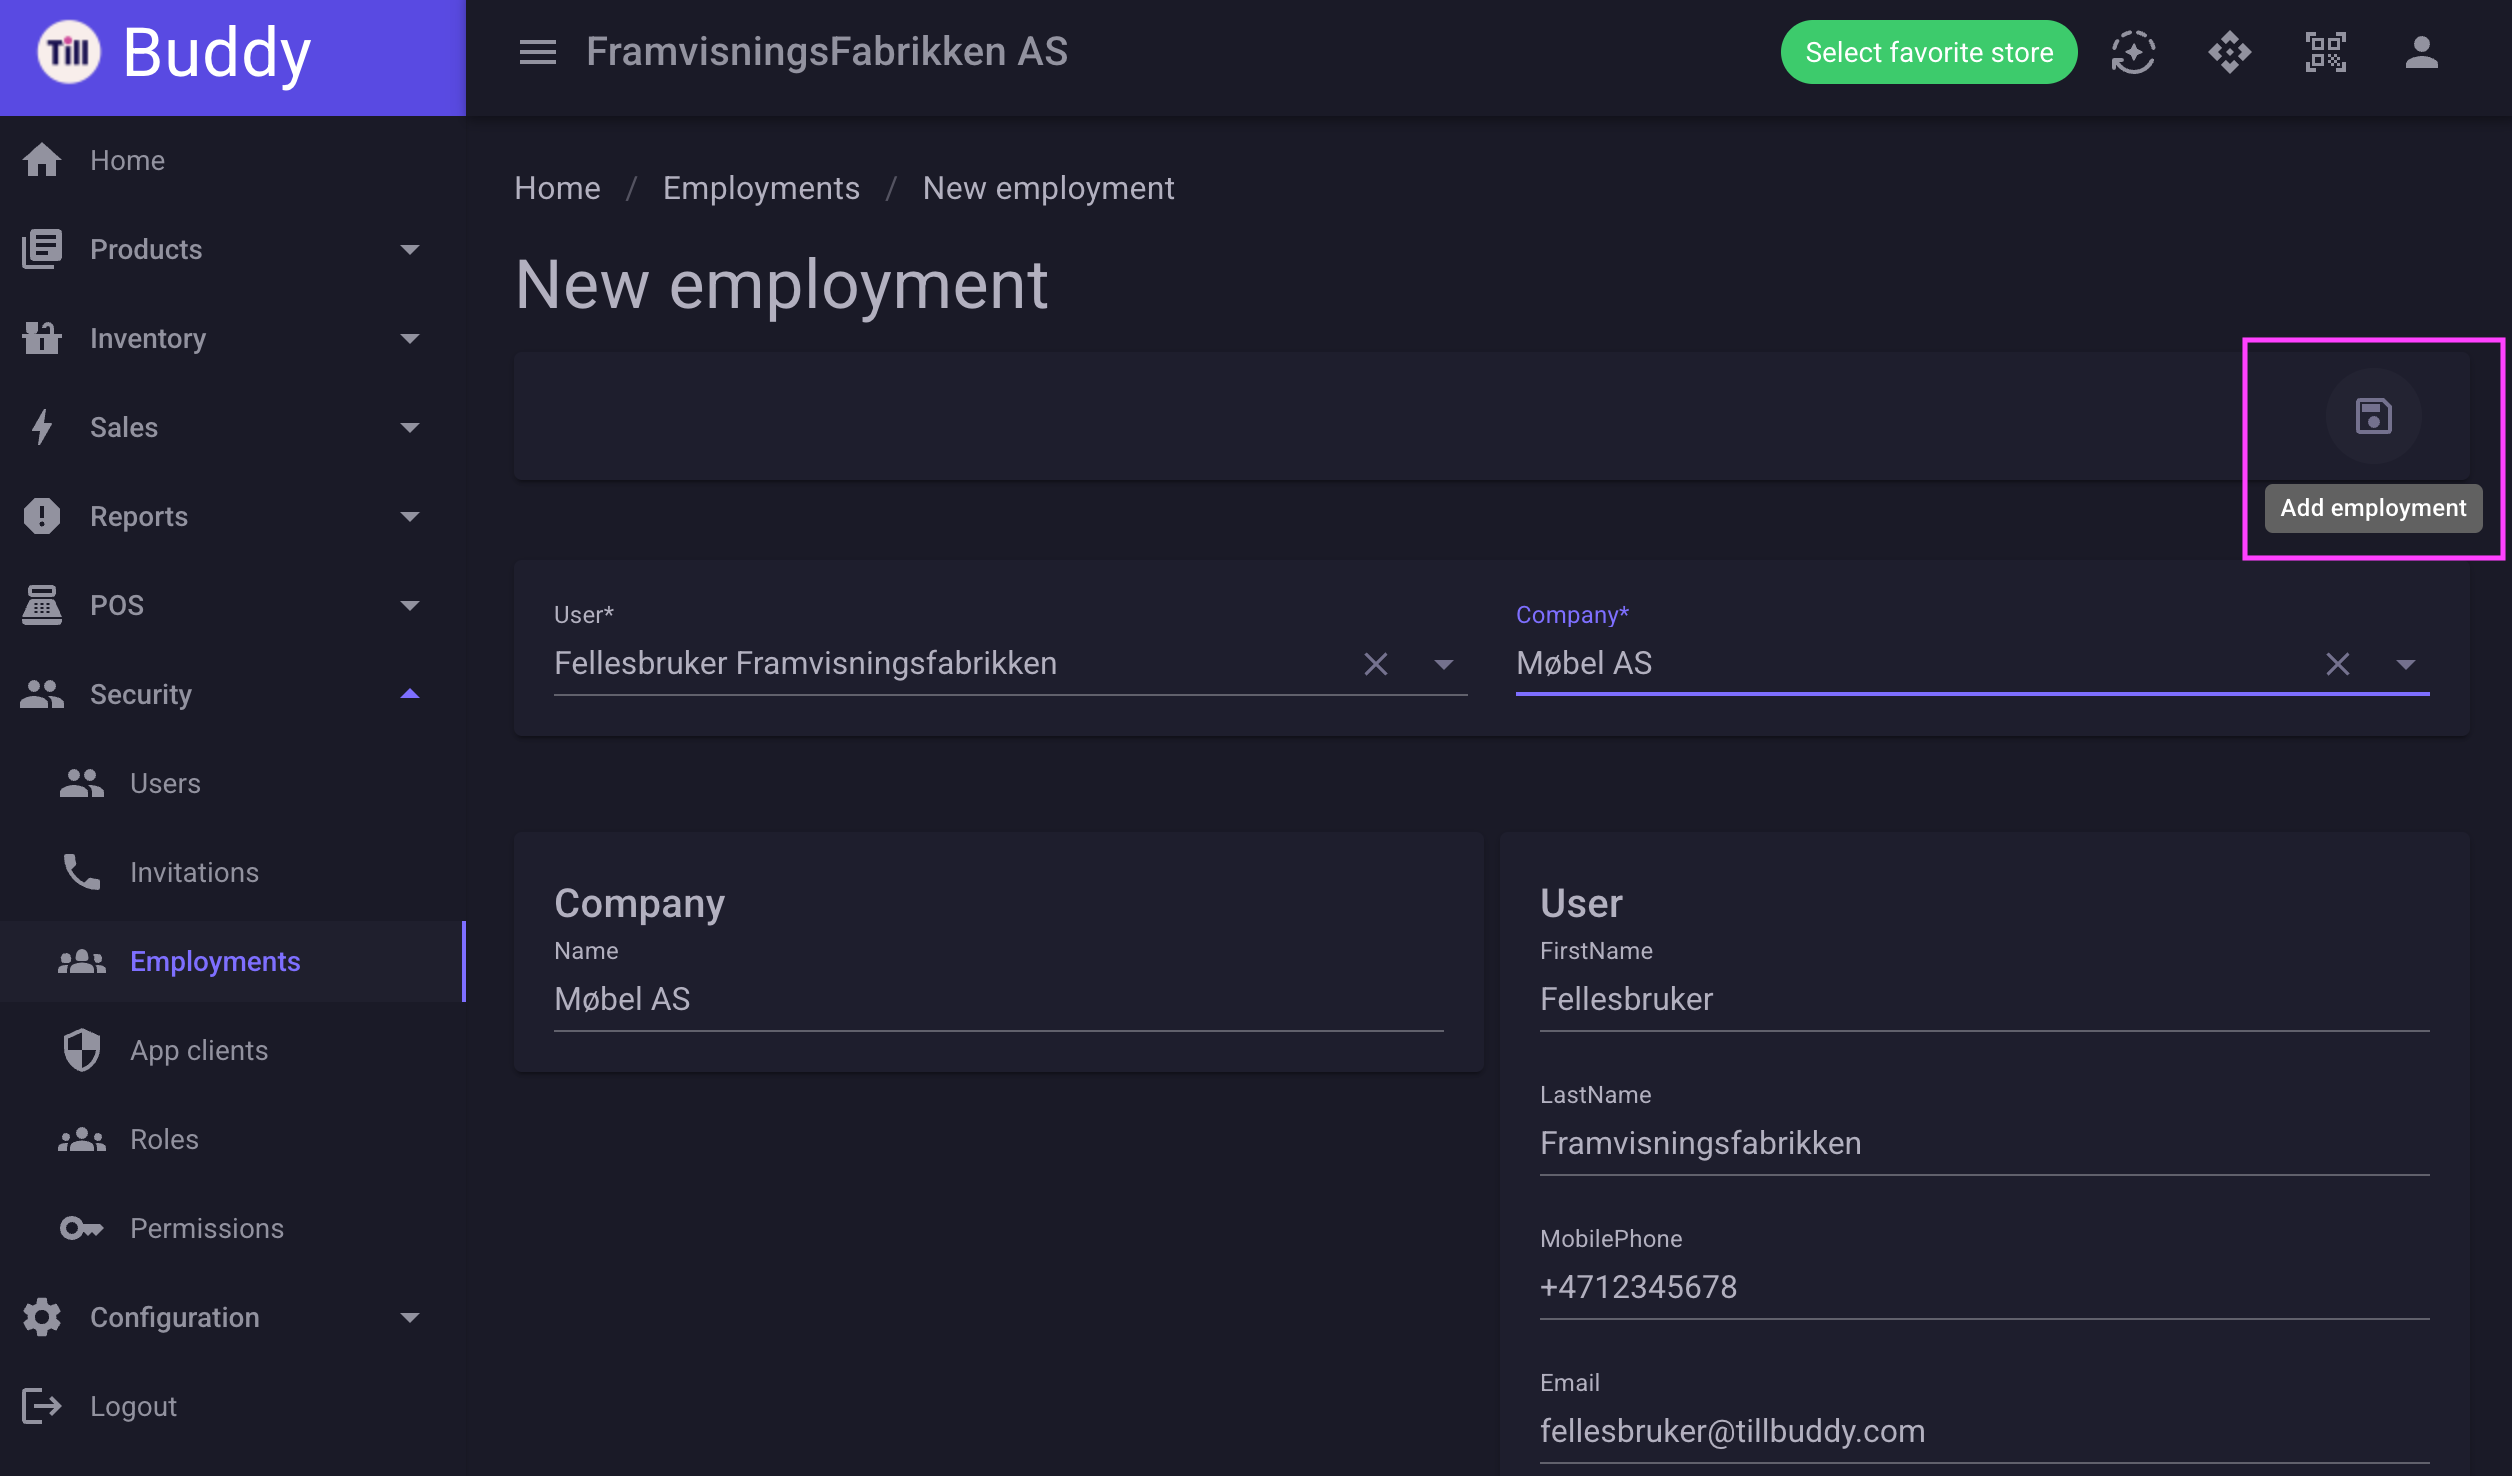The height and width of the screenshot is (1476, 2512).
Task: Open the QR code scanner icon
Action: click(x=2325, y=52)
